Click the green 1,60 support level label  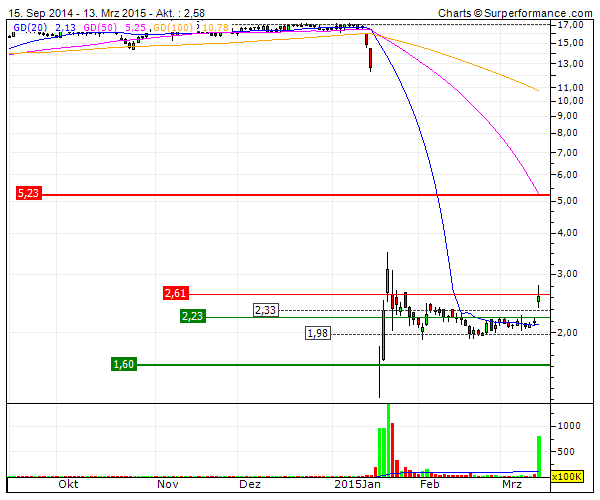123,364
